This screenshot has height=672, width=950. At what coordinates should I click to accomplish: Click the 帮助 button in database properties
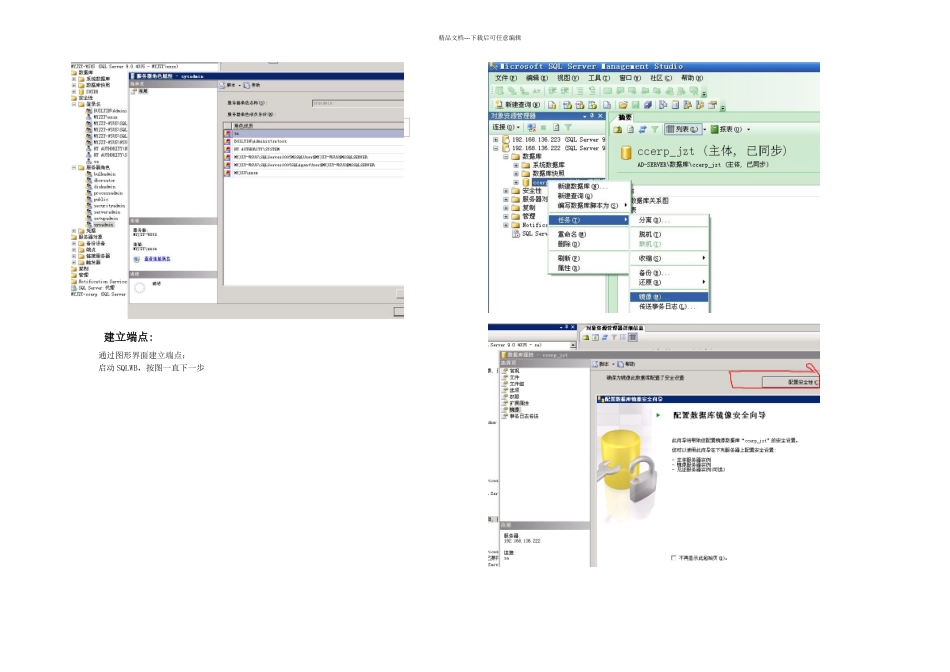pyautogui.click(x=626, y=364)
